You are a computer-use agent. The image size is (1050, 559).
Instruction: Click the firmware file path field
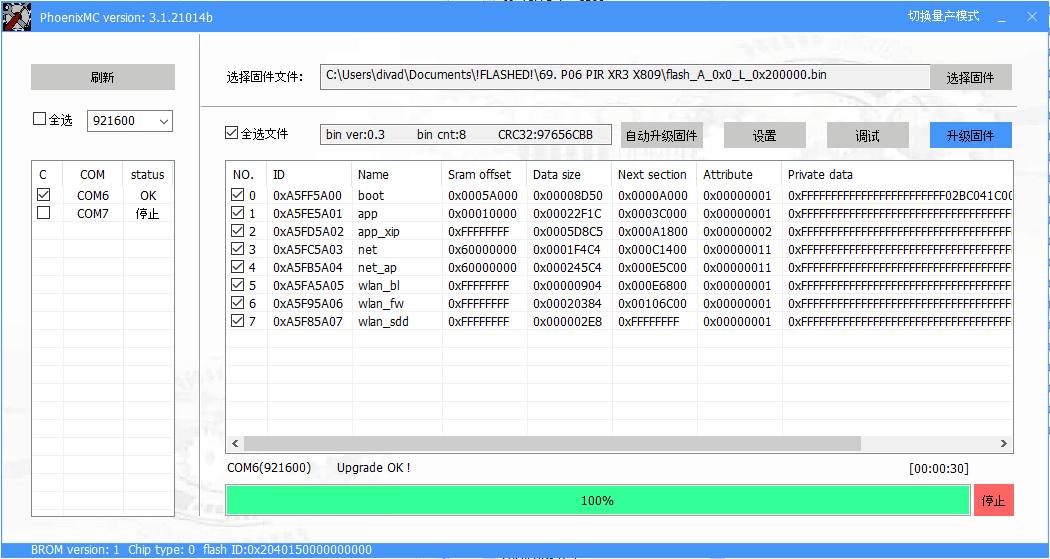coord(625,76)
